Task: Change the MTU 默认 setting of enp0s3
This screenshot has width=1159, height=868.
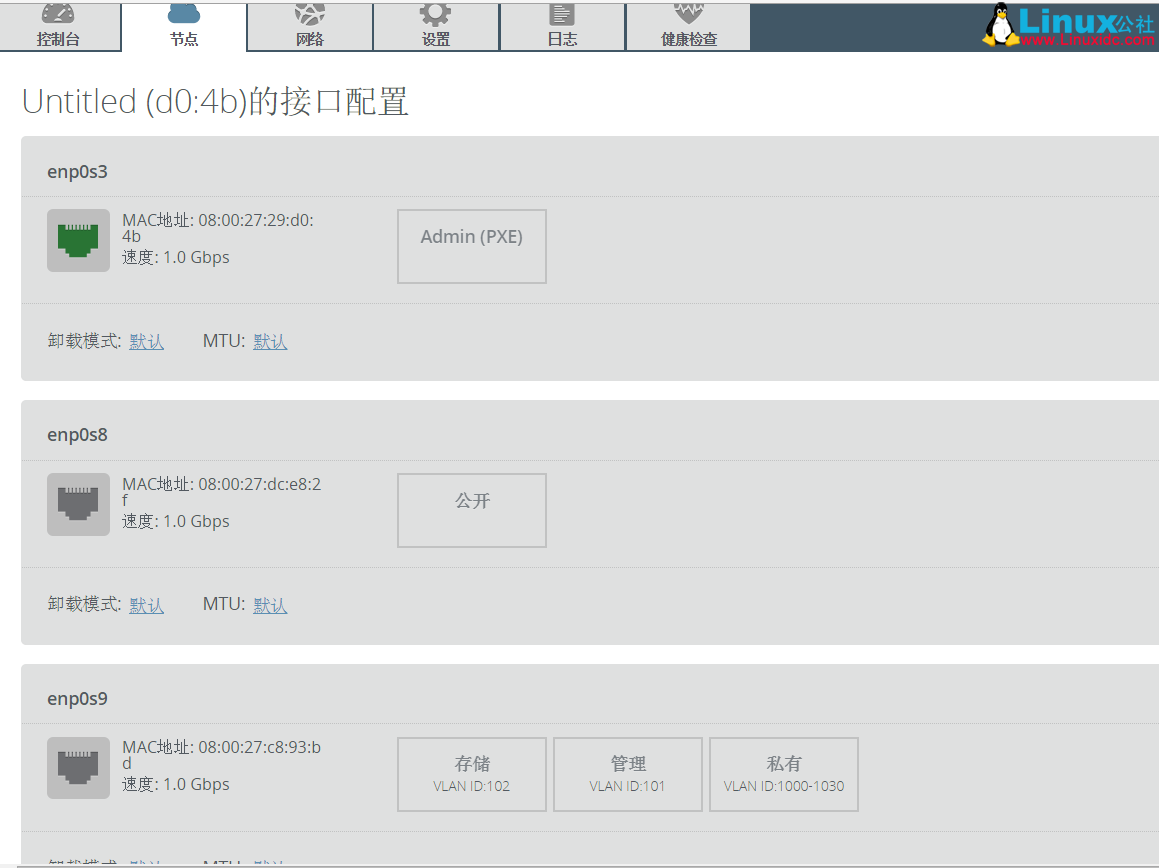Action: 270,340
